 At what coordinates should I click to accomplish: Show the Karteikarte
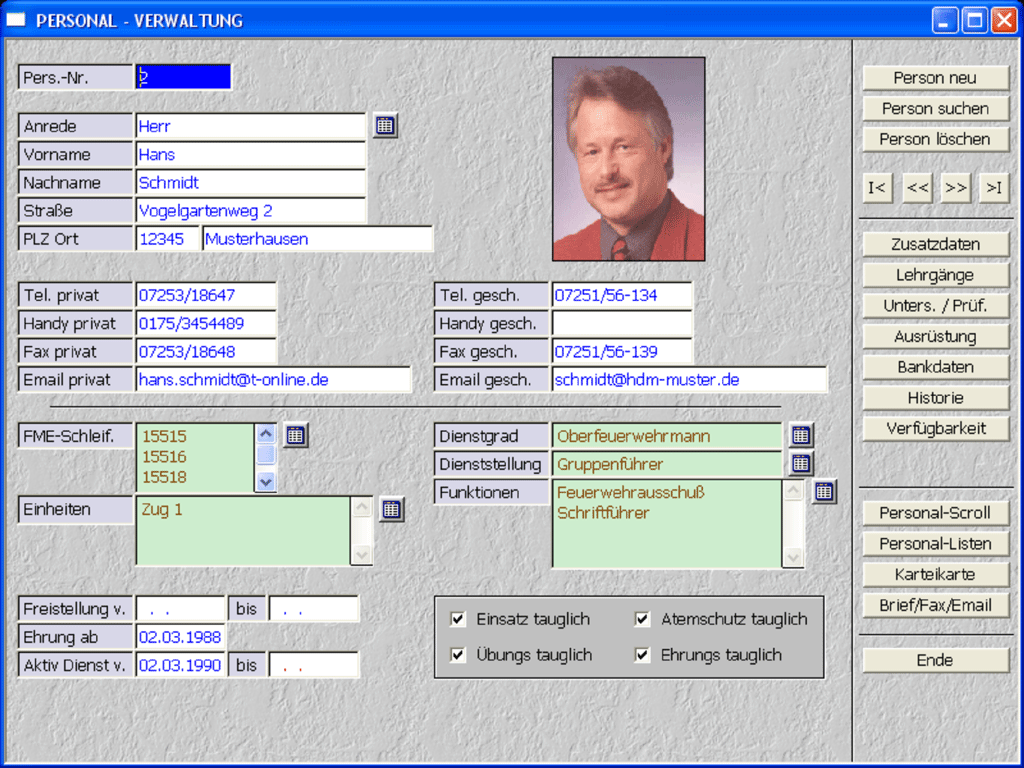click(935, 574)
